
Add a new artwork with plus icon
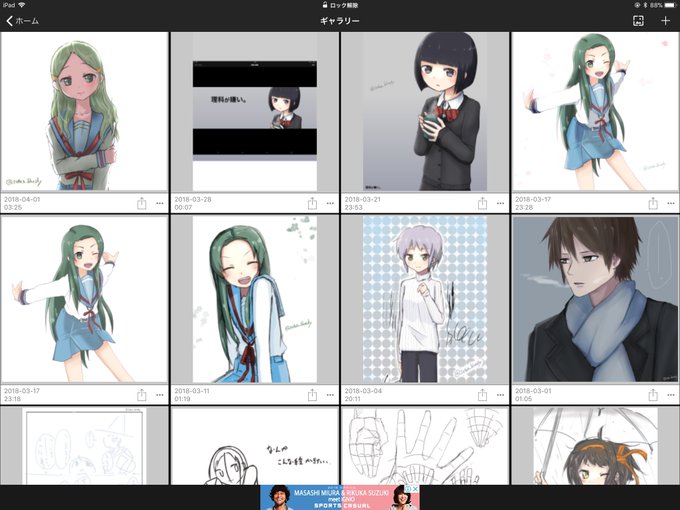[x=665, y=21]
